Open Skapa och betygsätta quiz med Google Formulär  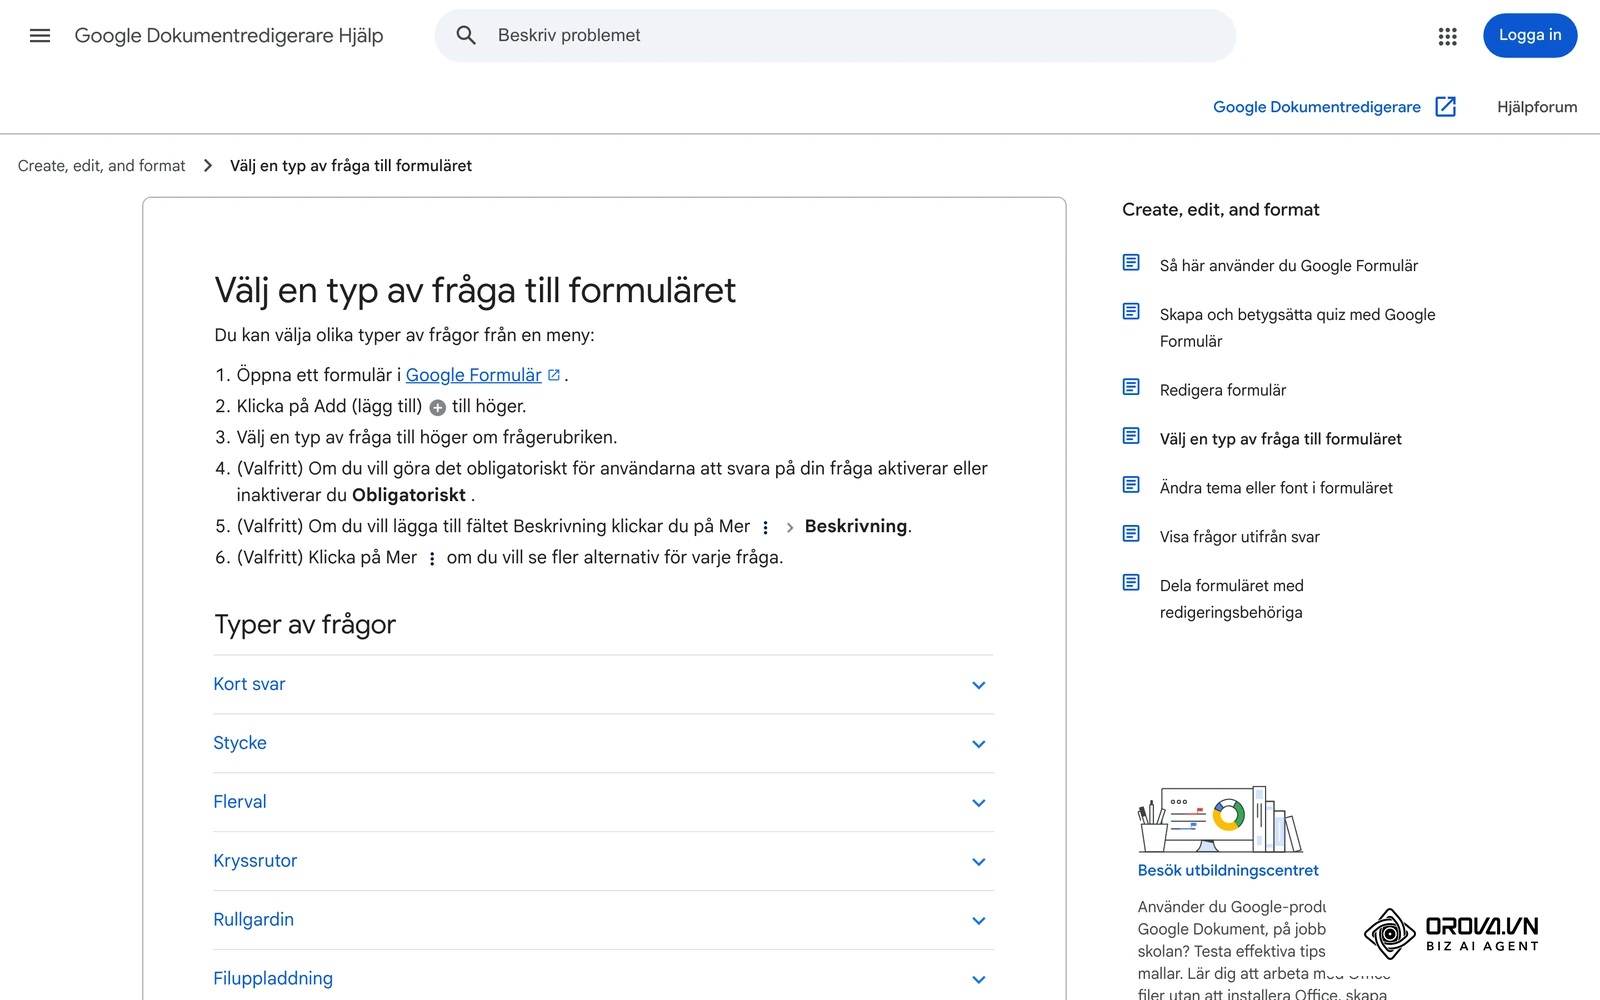[x=1297, y=328]
